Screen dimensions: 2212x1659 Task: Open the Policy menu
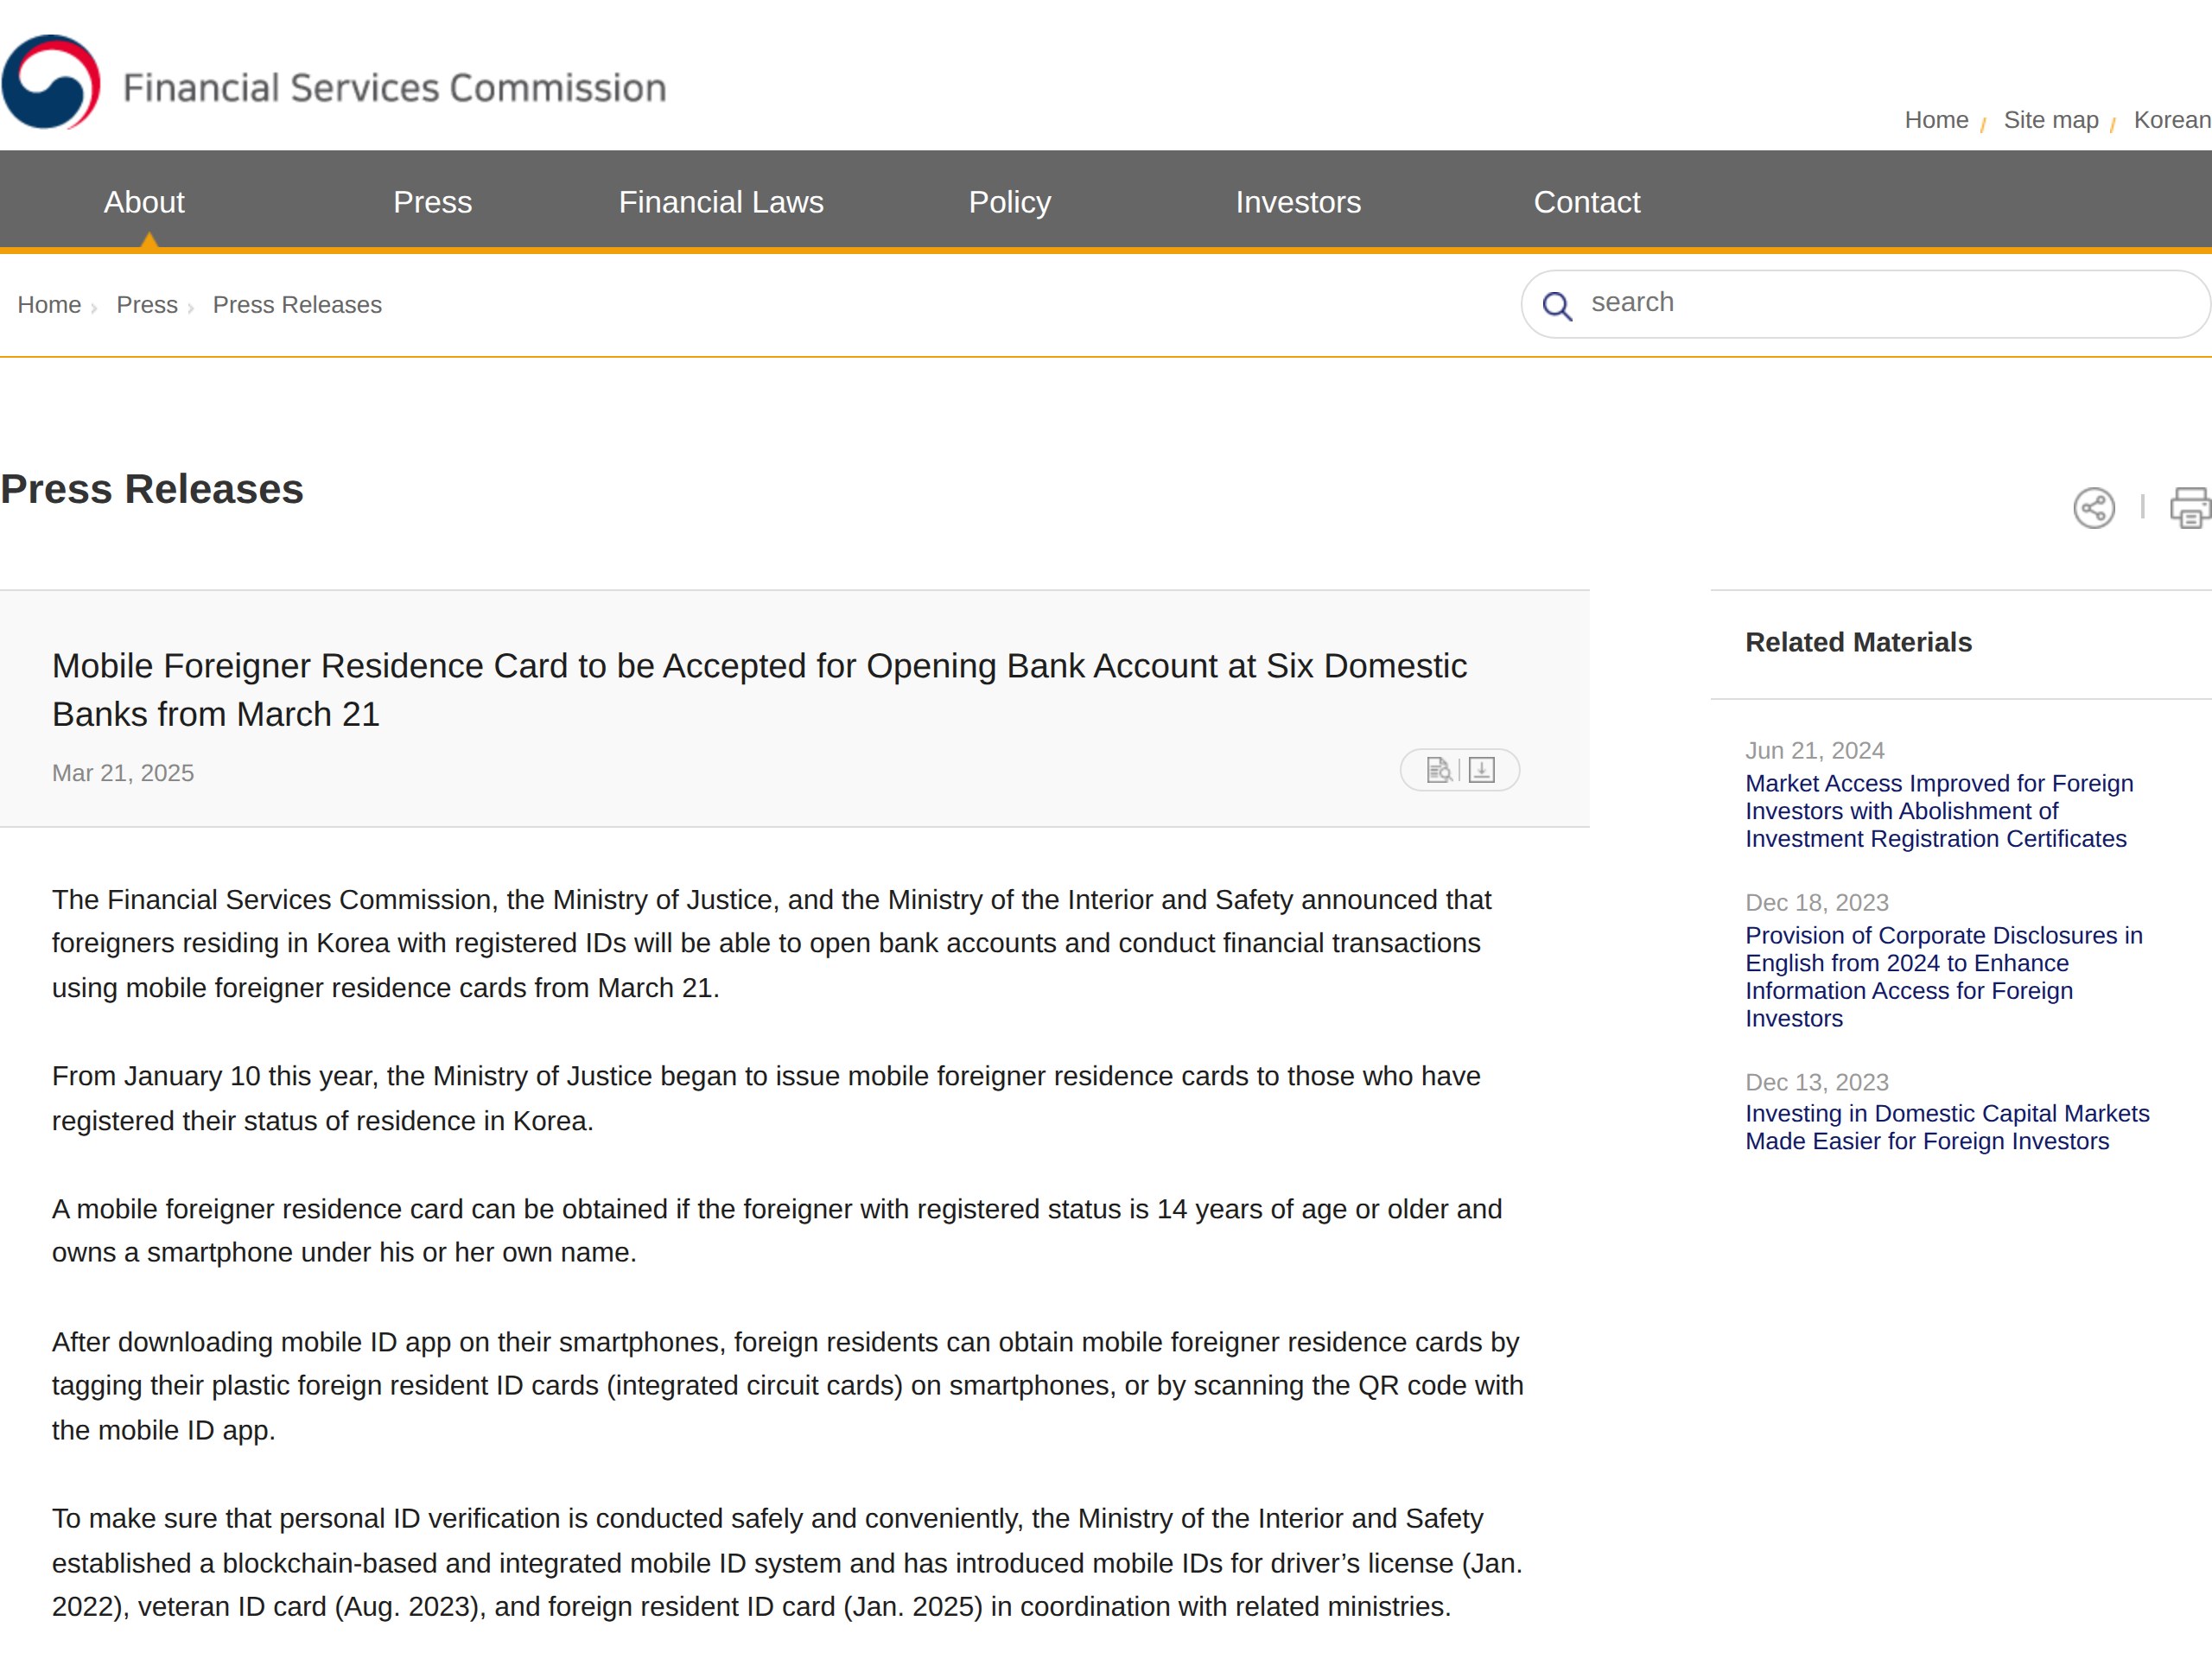[1010, 202]
